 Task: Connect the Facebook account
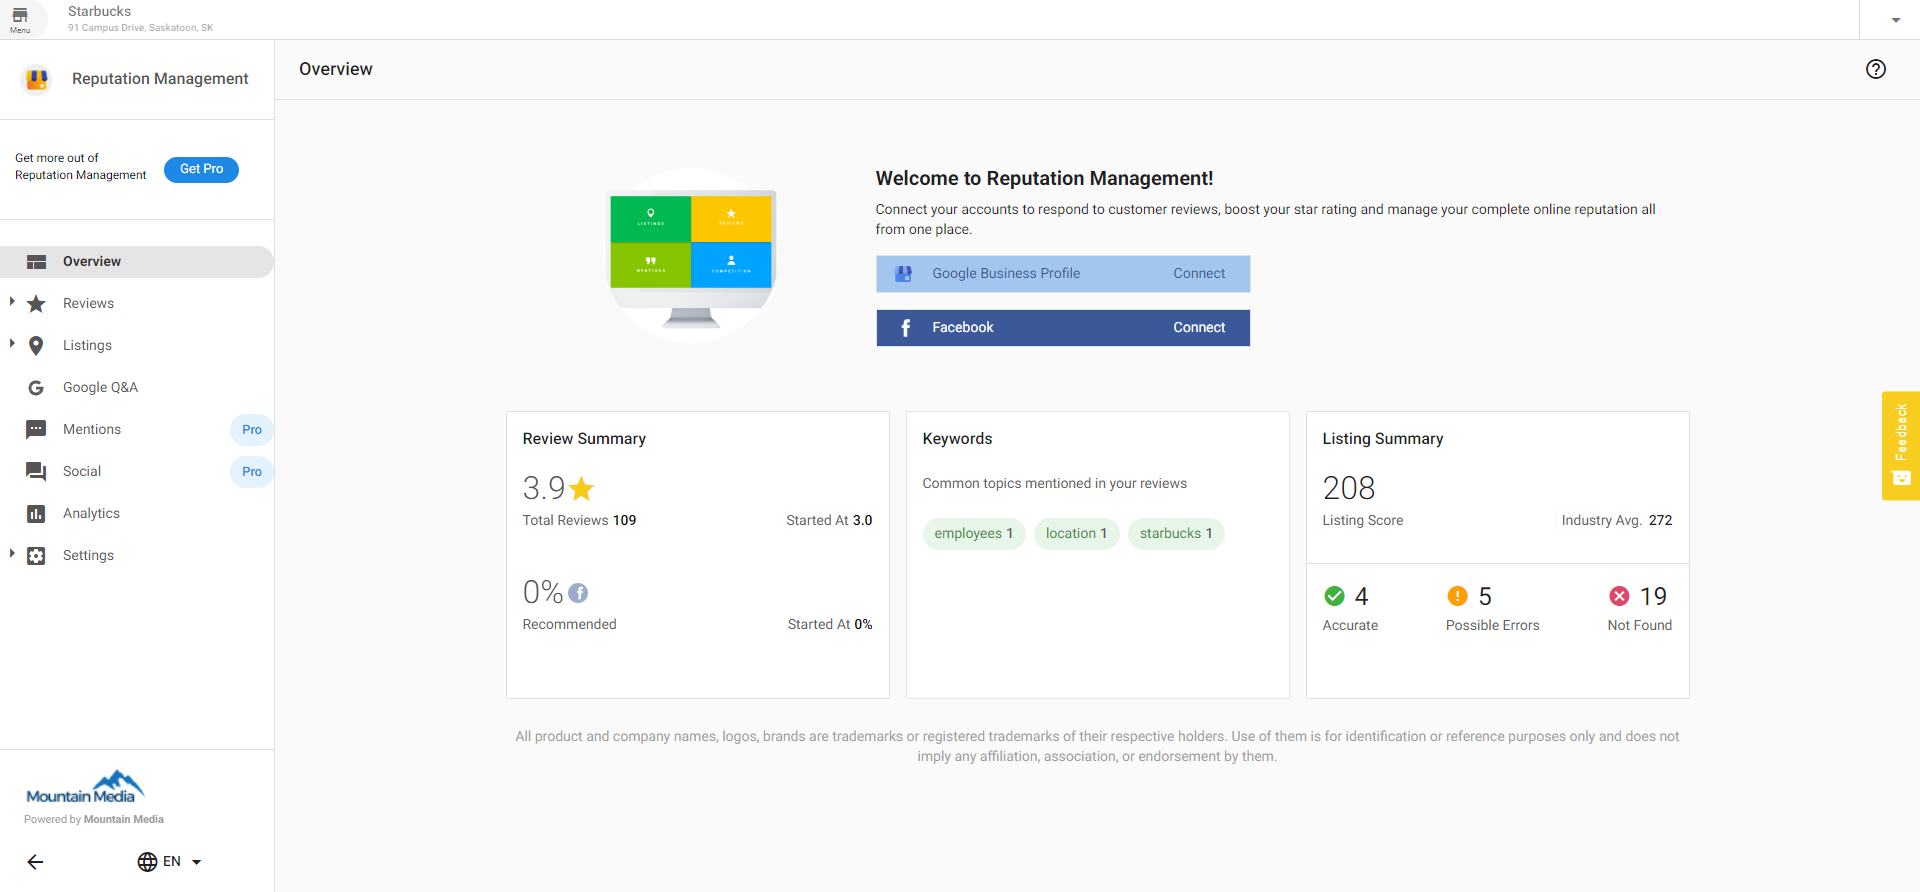[x=1063, y=328]
